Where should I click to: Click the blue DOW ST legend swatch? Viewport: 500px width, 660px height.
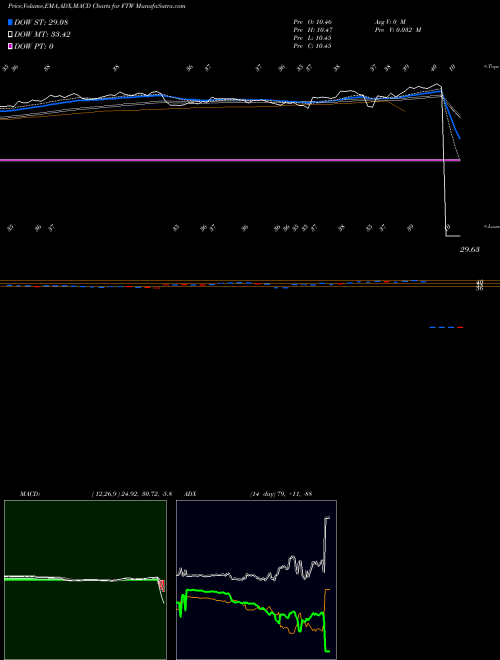click(x=10, y=22)
